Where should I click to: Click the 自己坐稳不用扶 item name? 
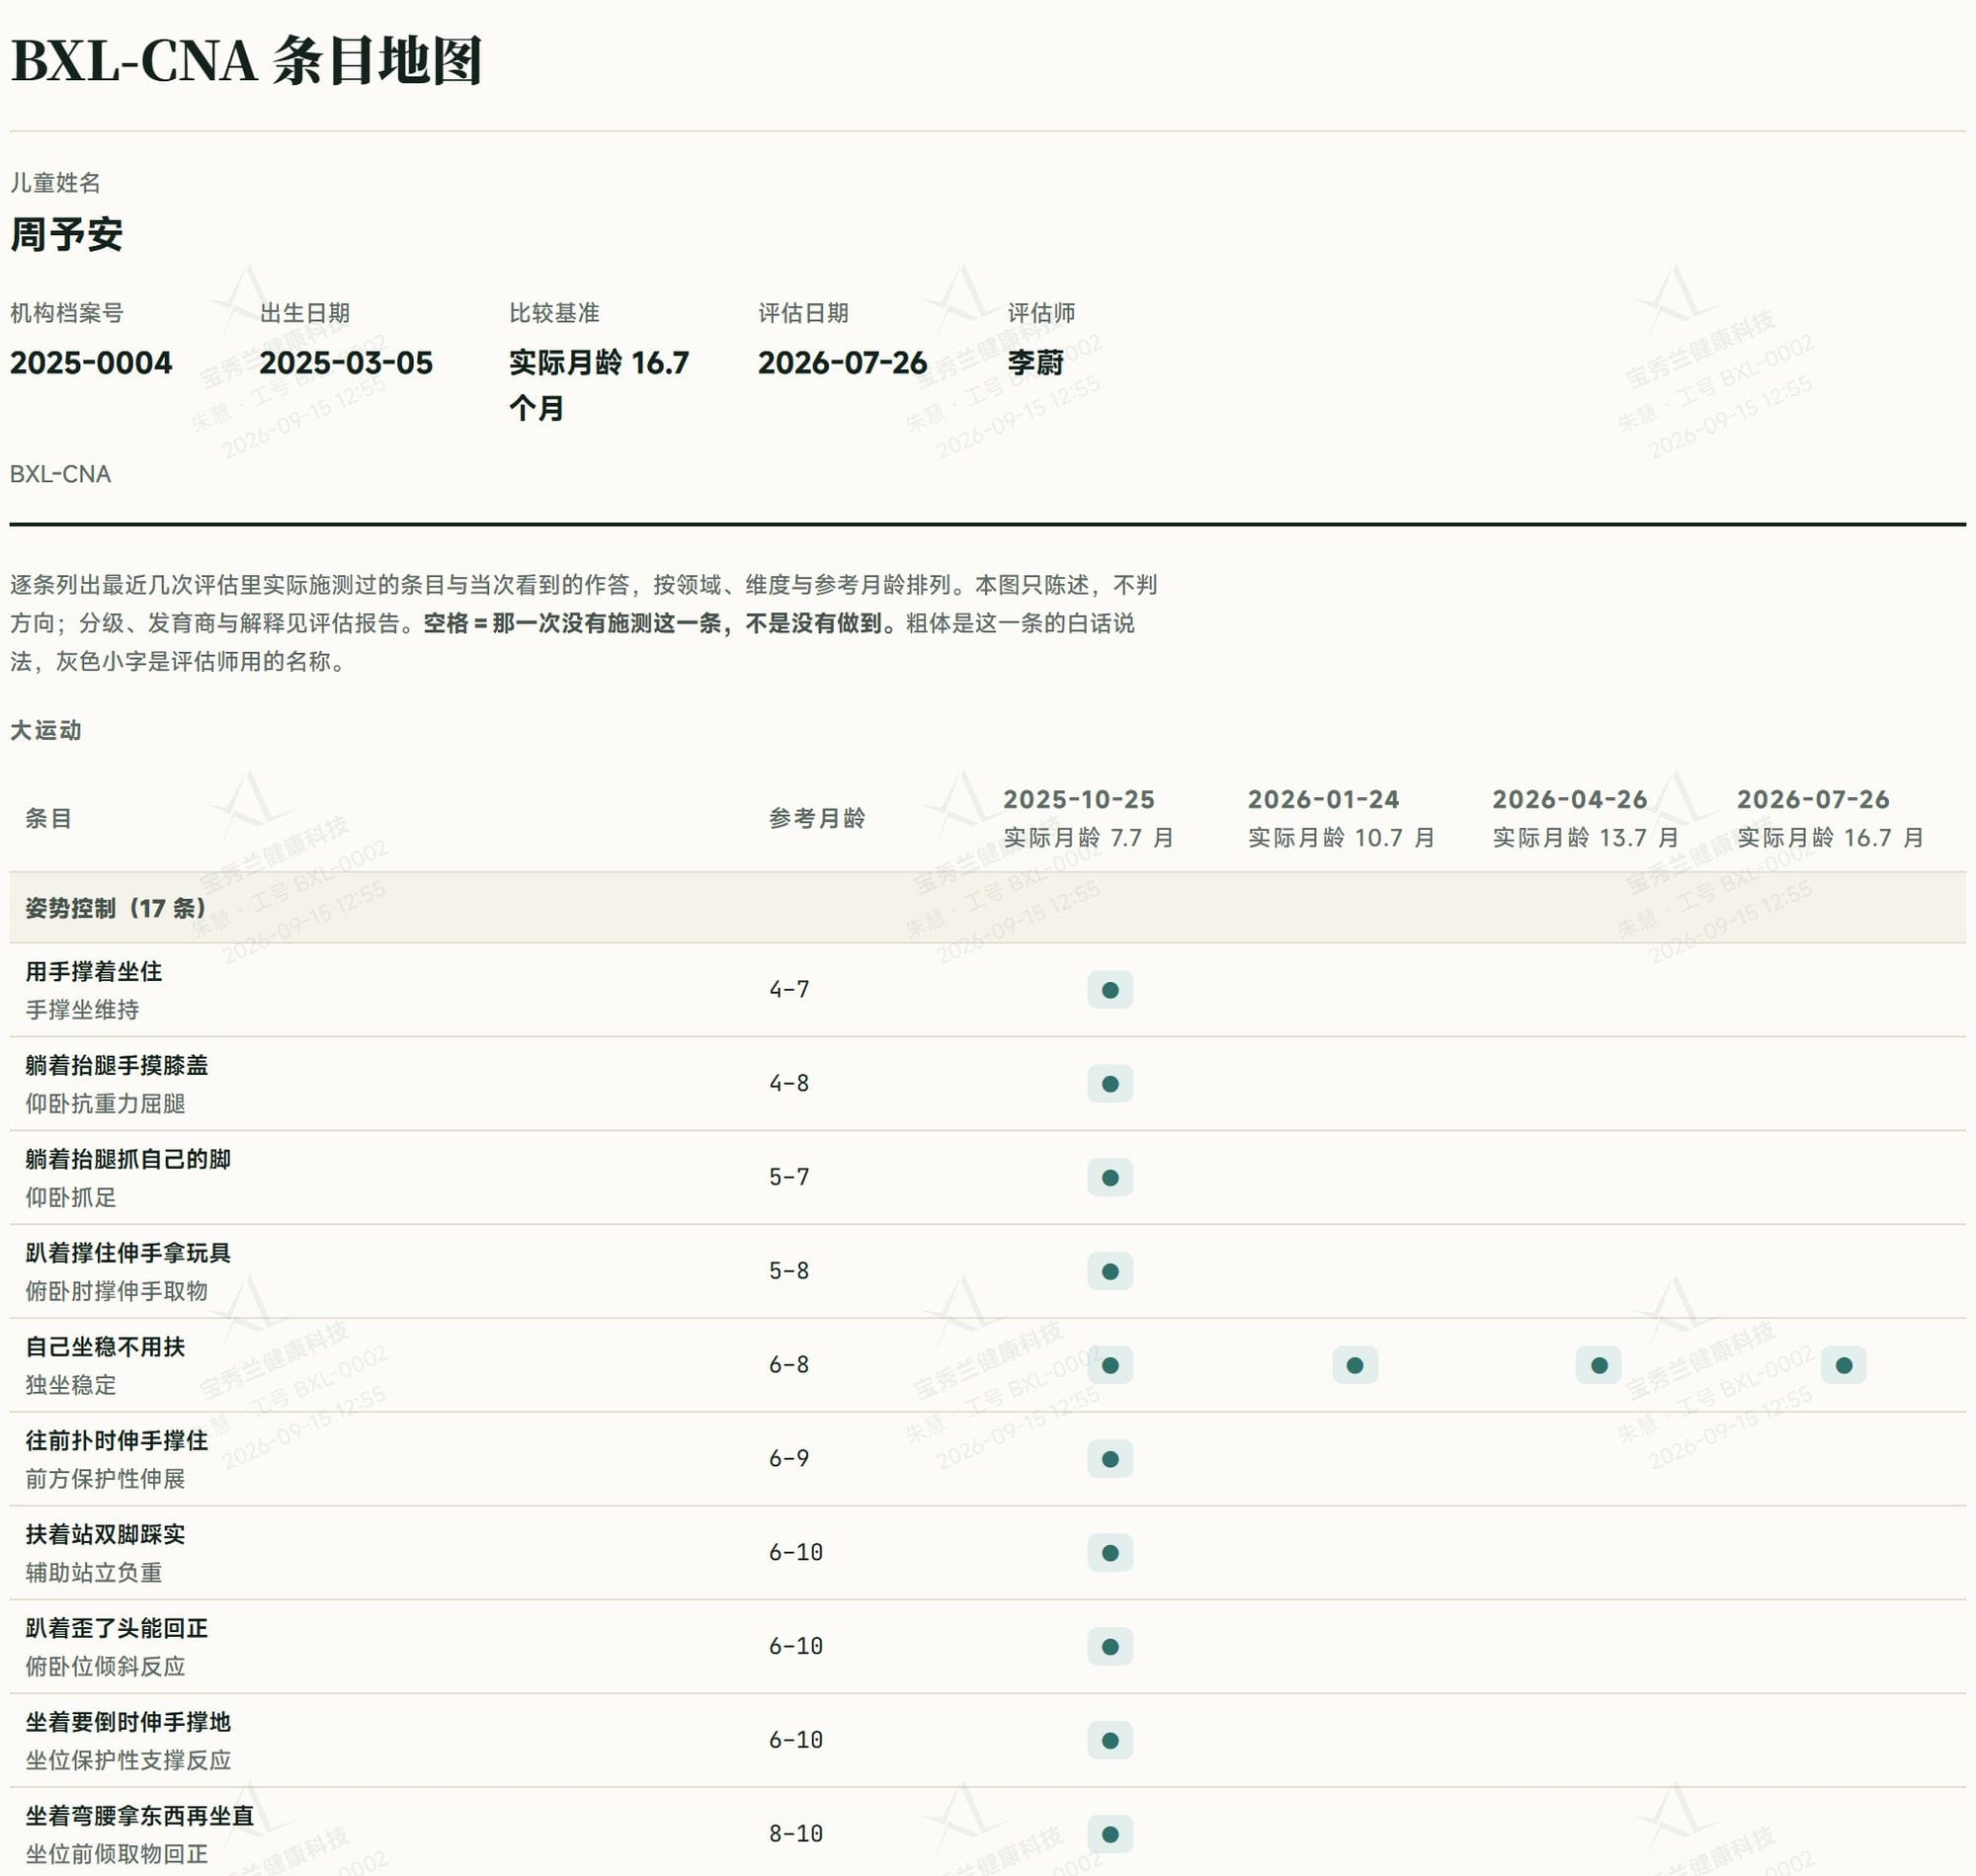tap(105, 1347)
